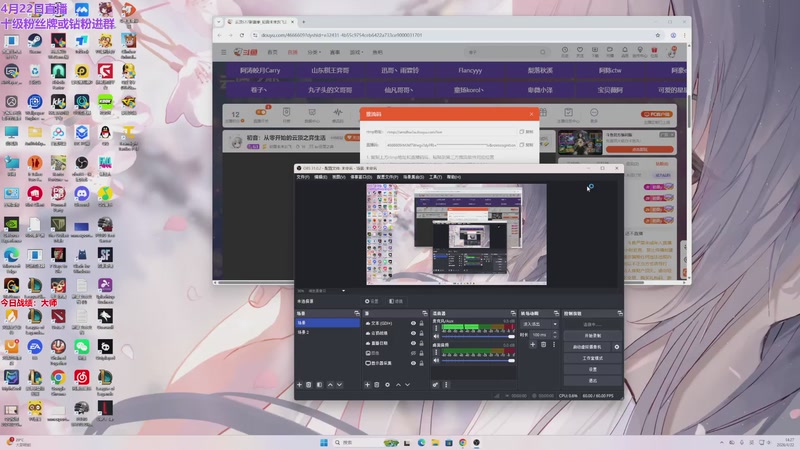Image resolution: width=800 pixels, height=450 pixels.
Task: Open Windows Start menu on taskbar
Action: pos(324,442)
